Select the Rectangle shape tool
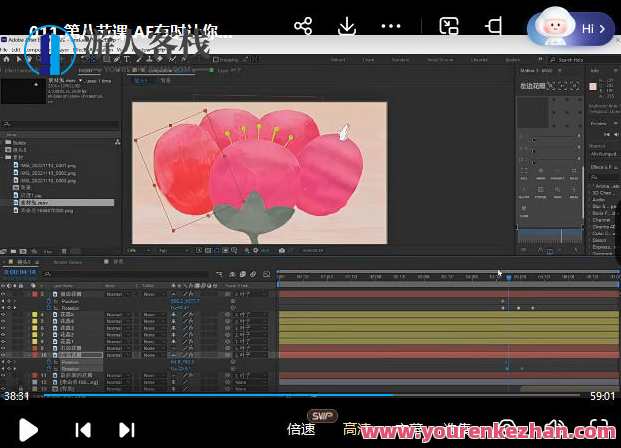This screenshot has height=448, width=621. [x=106, y=59]
